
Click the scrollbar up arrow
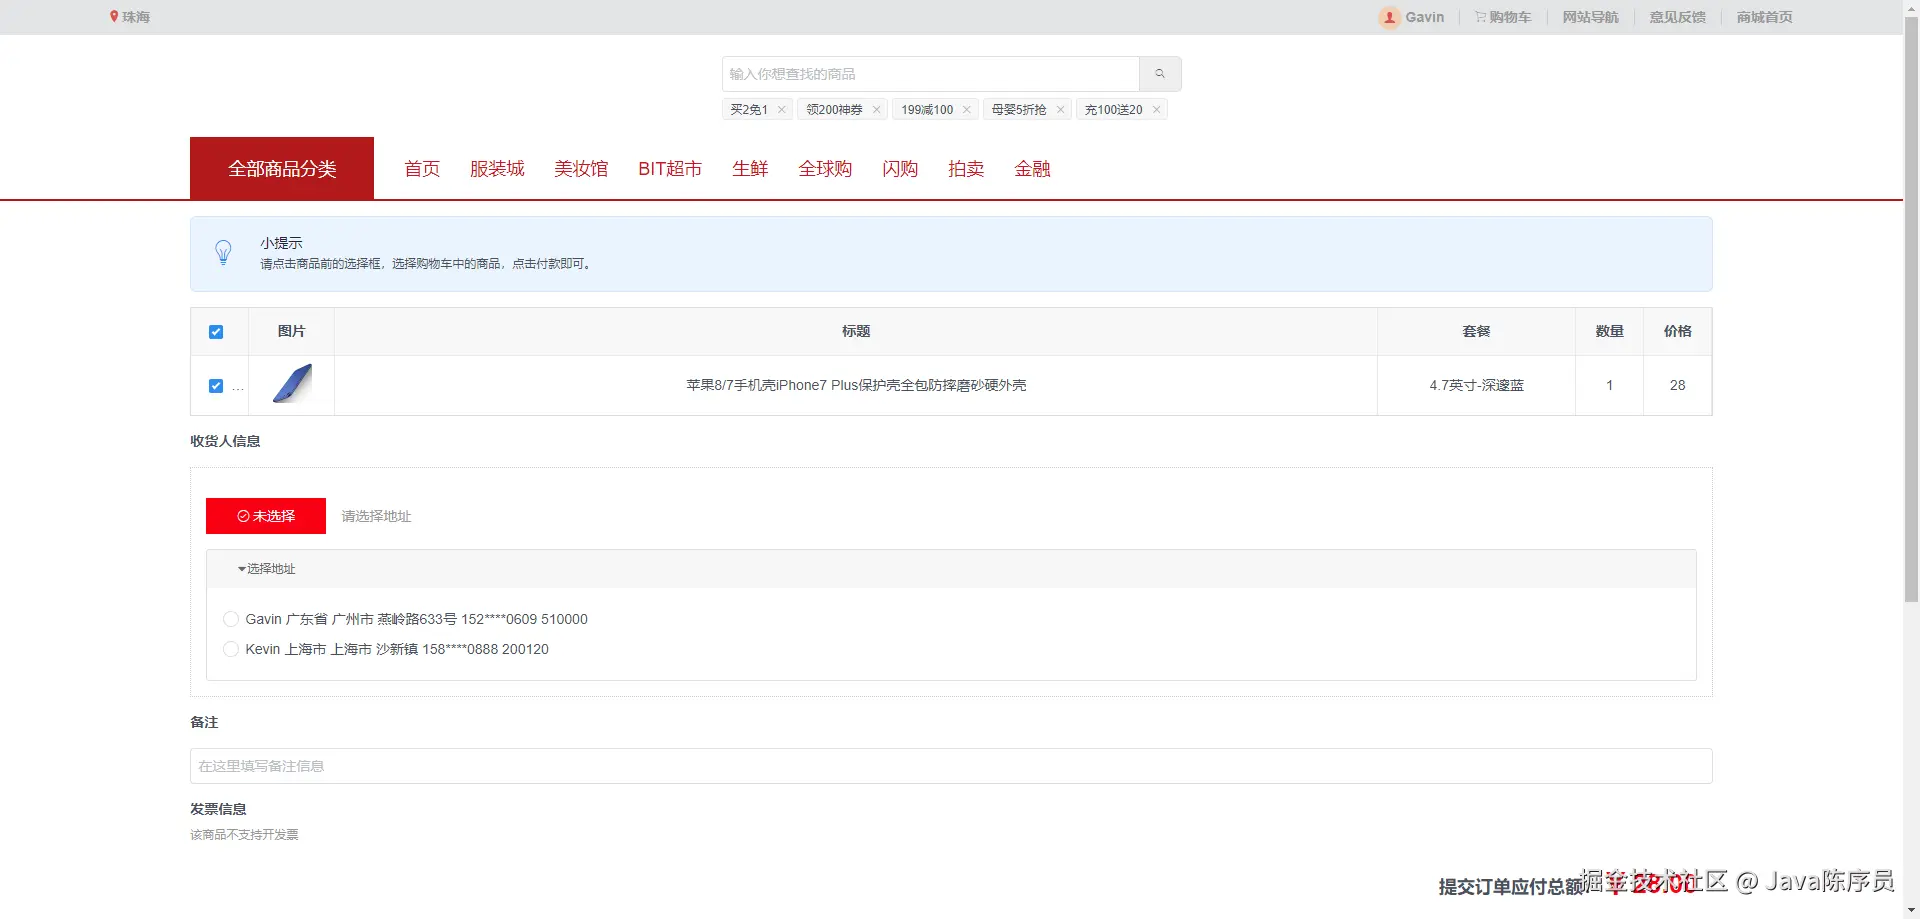pos(1912,8)
